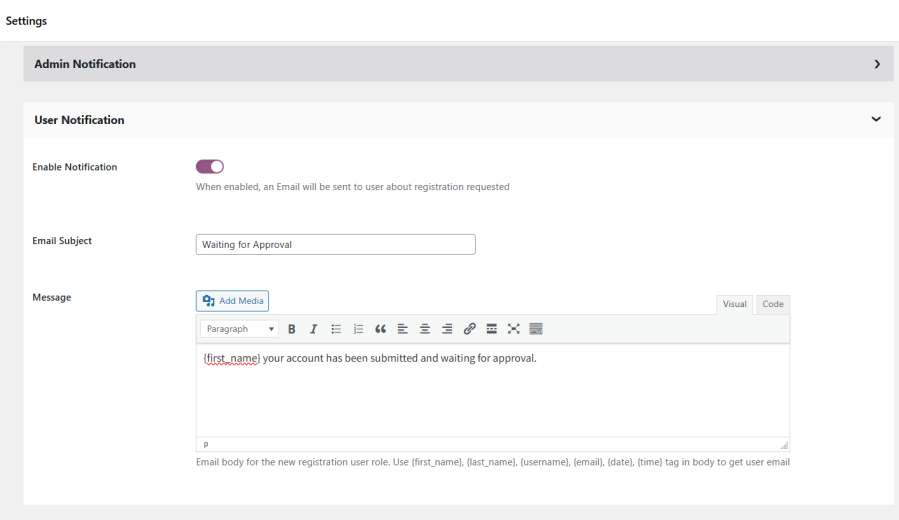Insert a numbered list

[x=359, y=329]
